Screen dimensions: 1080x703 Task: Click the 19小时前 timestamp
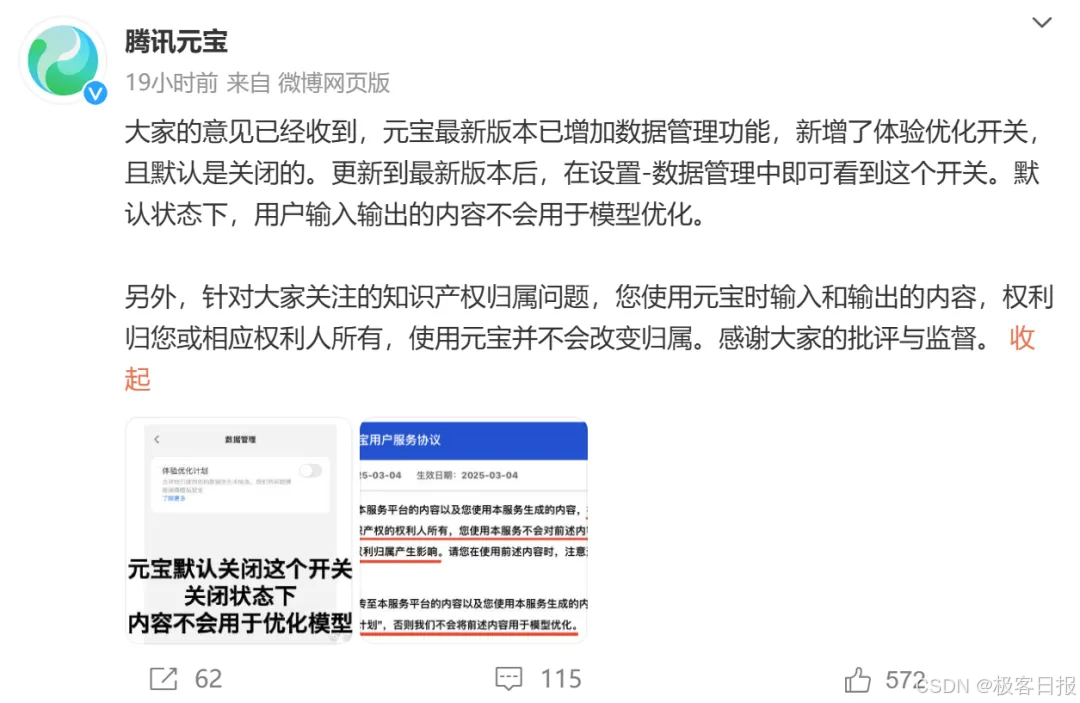pos(172,83)
